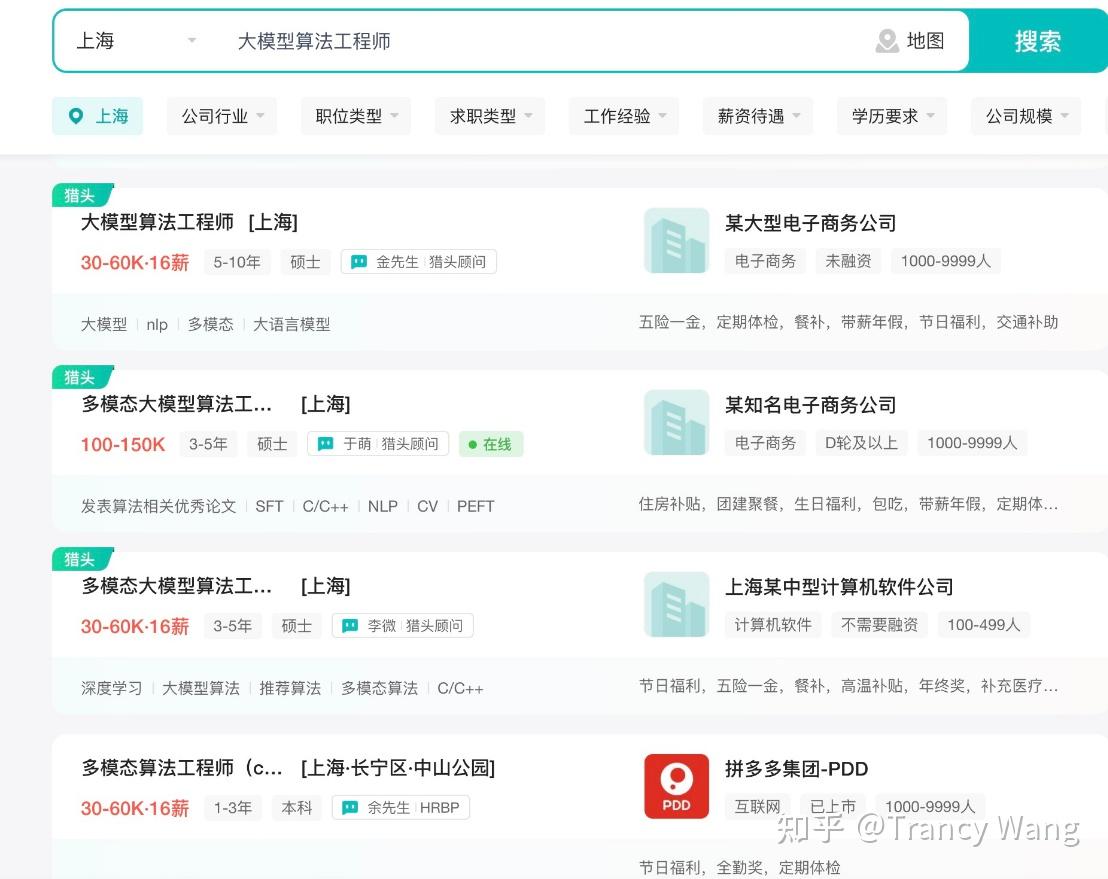
Task: Click the 大语言模型 skill tag
Action: [x=291, y=324]
